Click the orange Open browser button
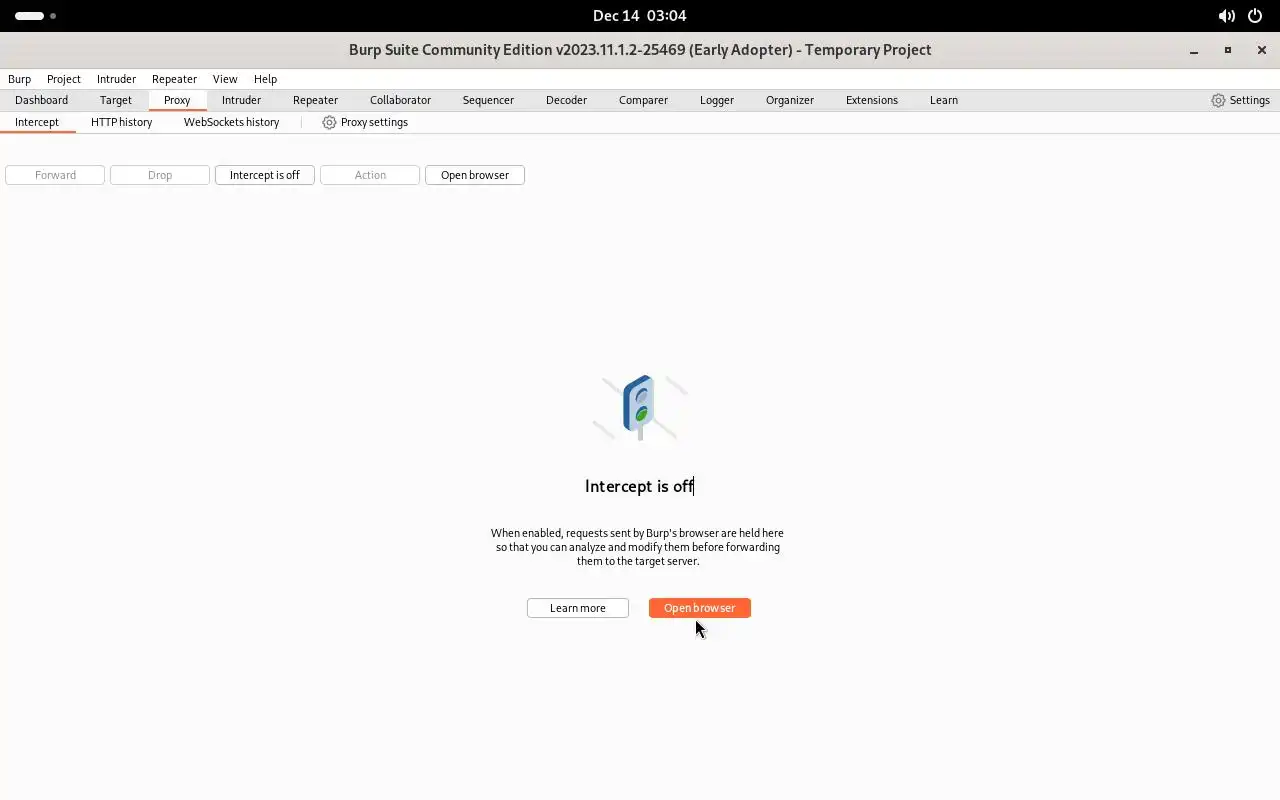 (x=700, y=608)
